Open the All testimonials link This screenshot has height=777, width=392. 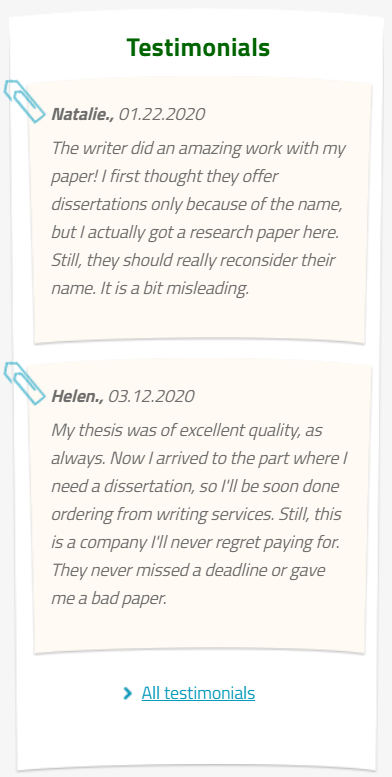click(x=198, y=693)
